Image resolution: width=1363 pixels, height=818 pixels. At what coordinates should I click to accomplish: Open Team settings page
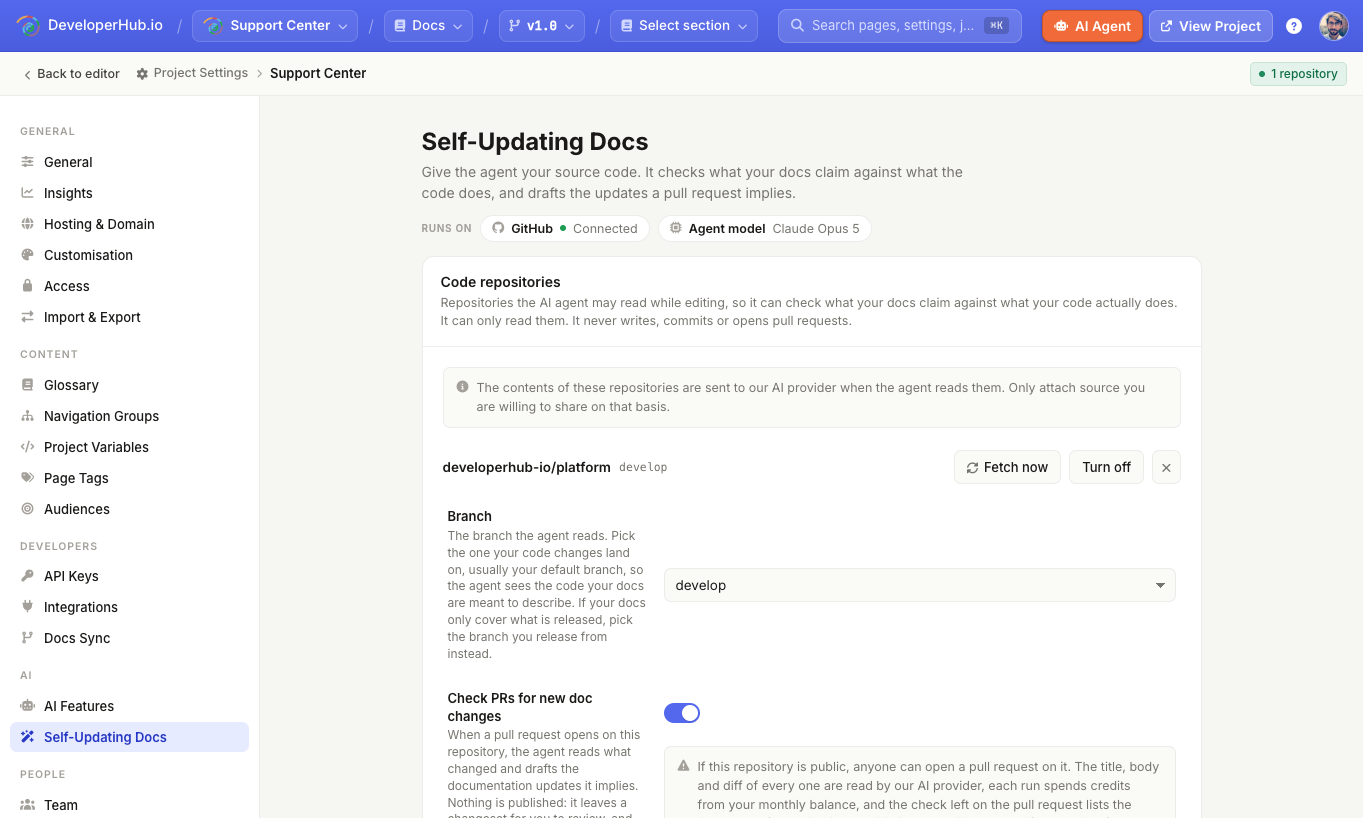129,805
